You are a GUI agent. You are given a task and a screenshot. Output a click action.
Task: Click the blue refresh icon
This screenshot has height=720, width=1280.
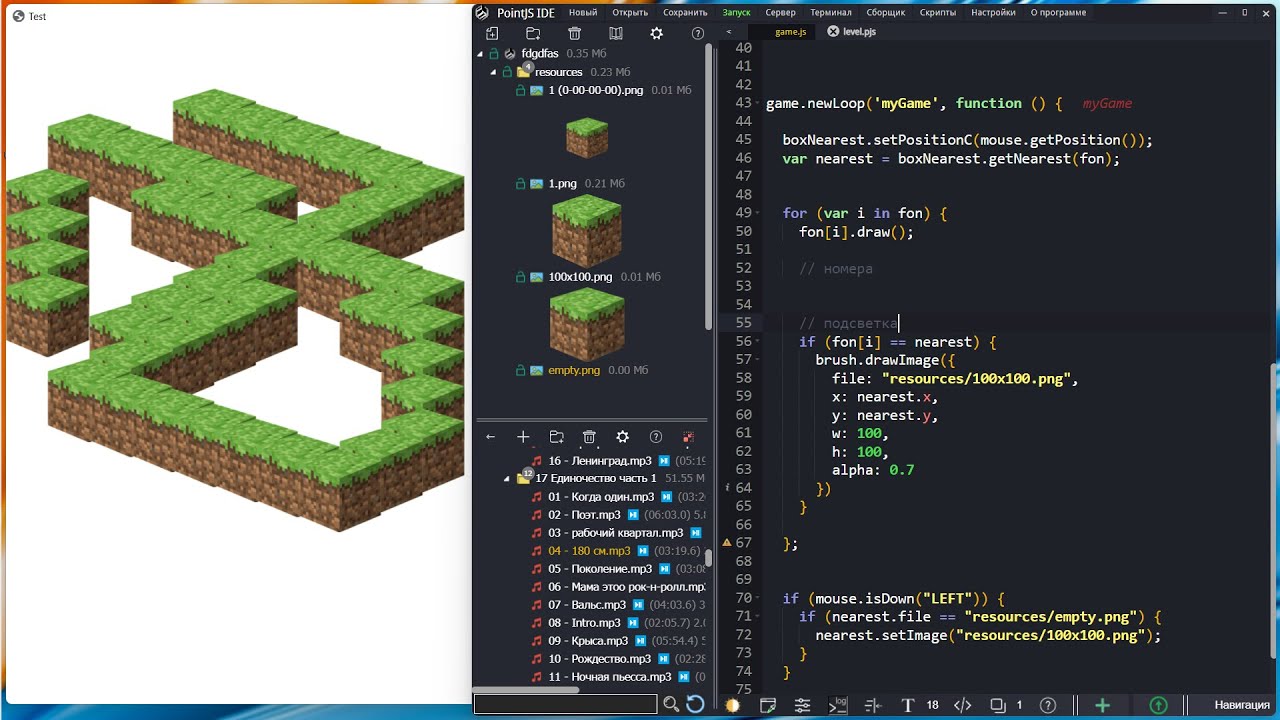695,705
